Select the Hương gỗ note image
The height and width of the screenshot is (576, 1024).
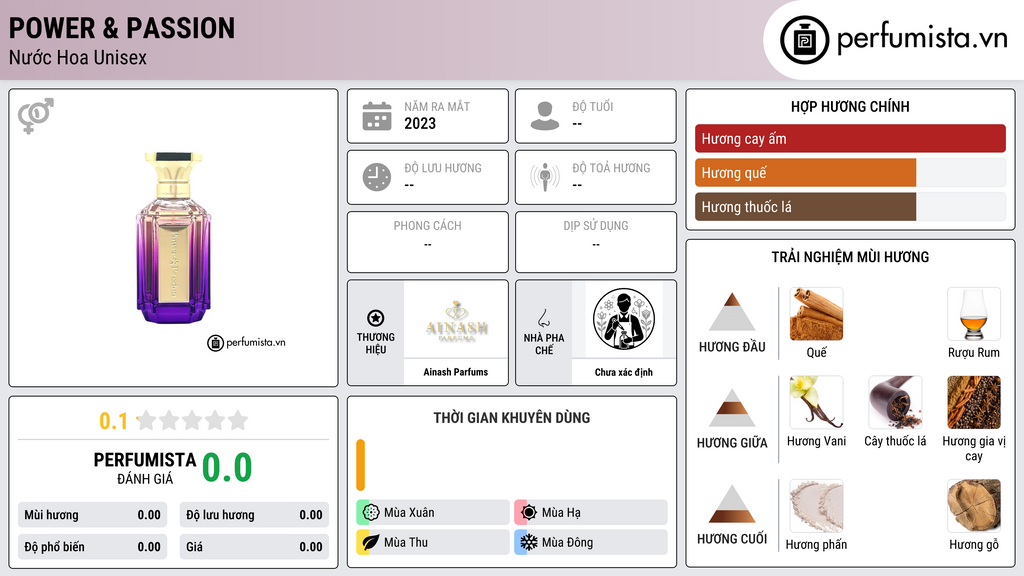974,506
